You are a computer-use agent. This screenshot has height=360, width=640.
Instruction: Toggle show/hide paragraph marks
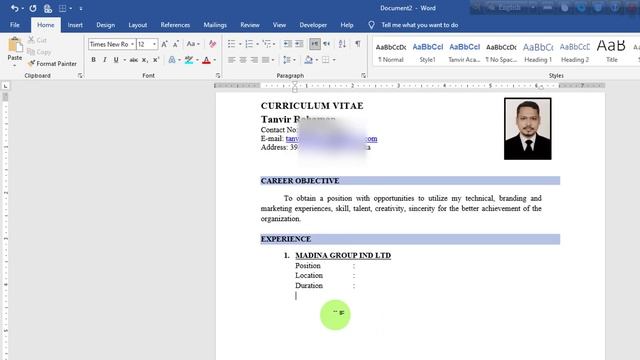click(x=358, y=44)
